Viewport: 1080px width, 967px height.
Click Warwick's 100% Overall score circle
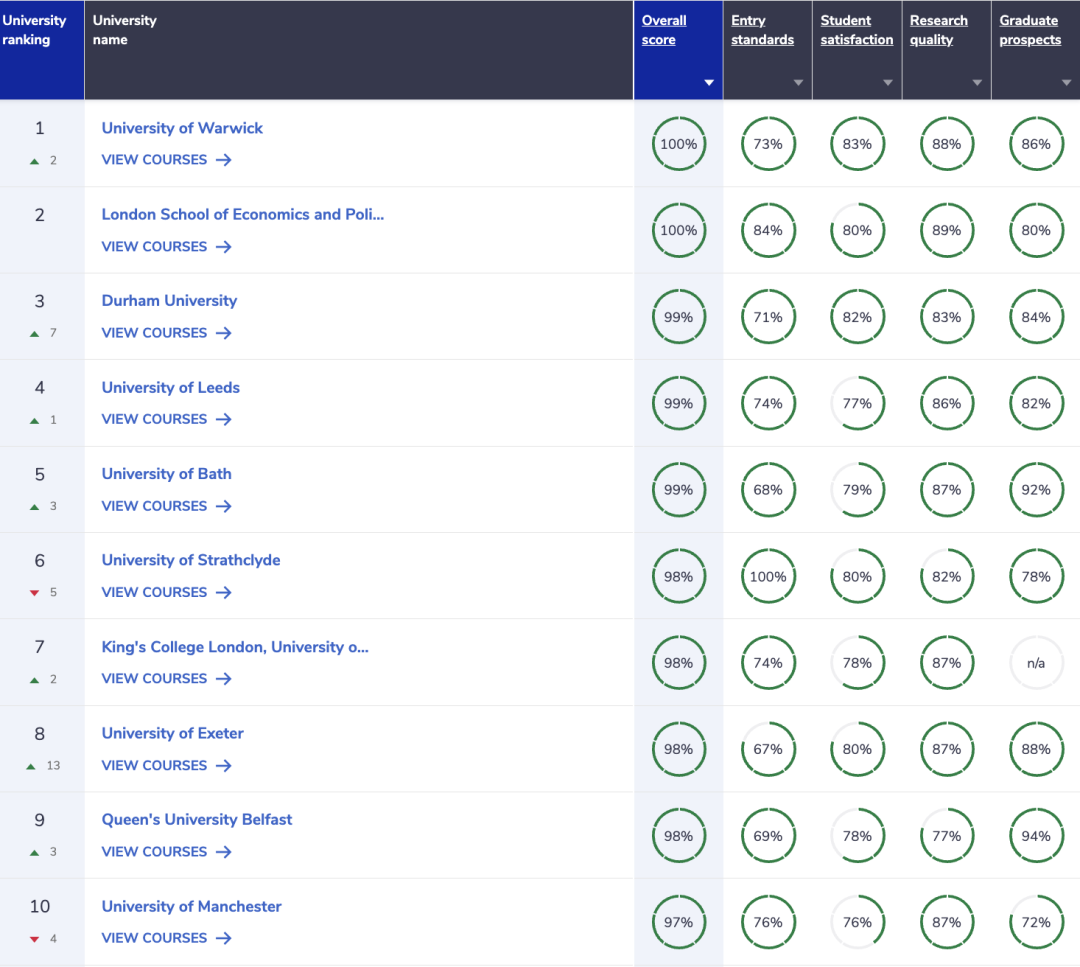[678, 144]
